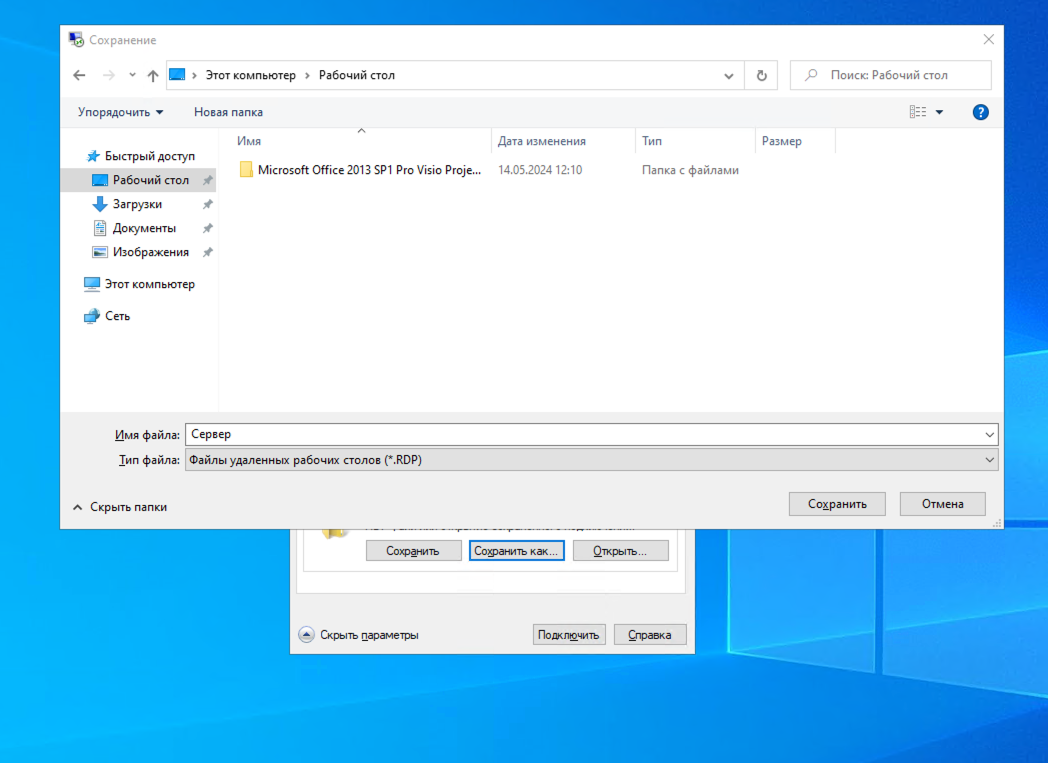Open the Упорядочить dropdown menu
Screen dimensions: 1048x763
pos(120,112)
